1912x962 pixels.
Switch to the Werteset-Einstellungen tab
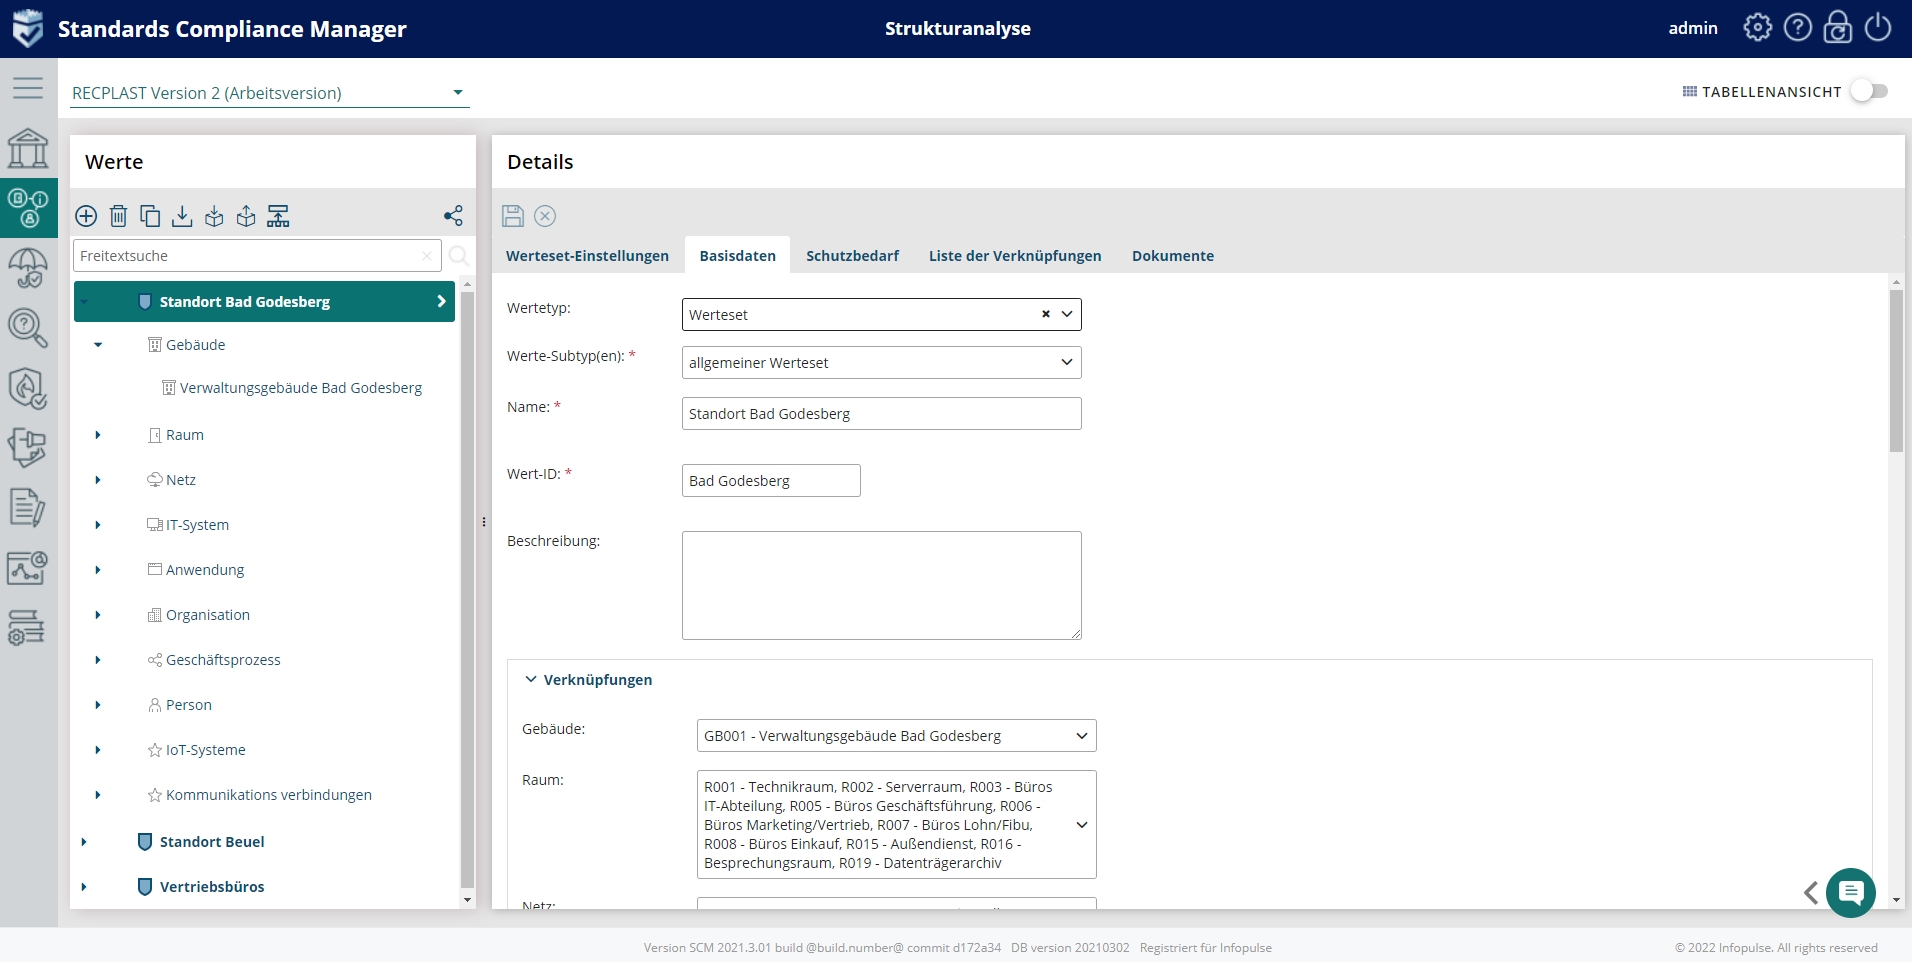(x=587, y=256)
